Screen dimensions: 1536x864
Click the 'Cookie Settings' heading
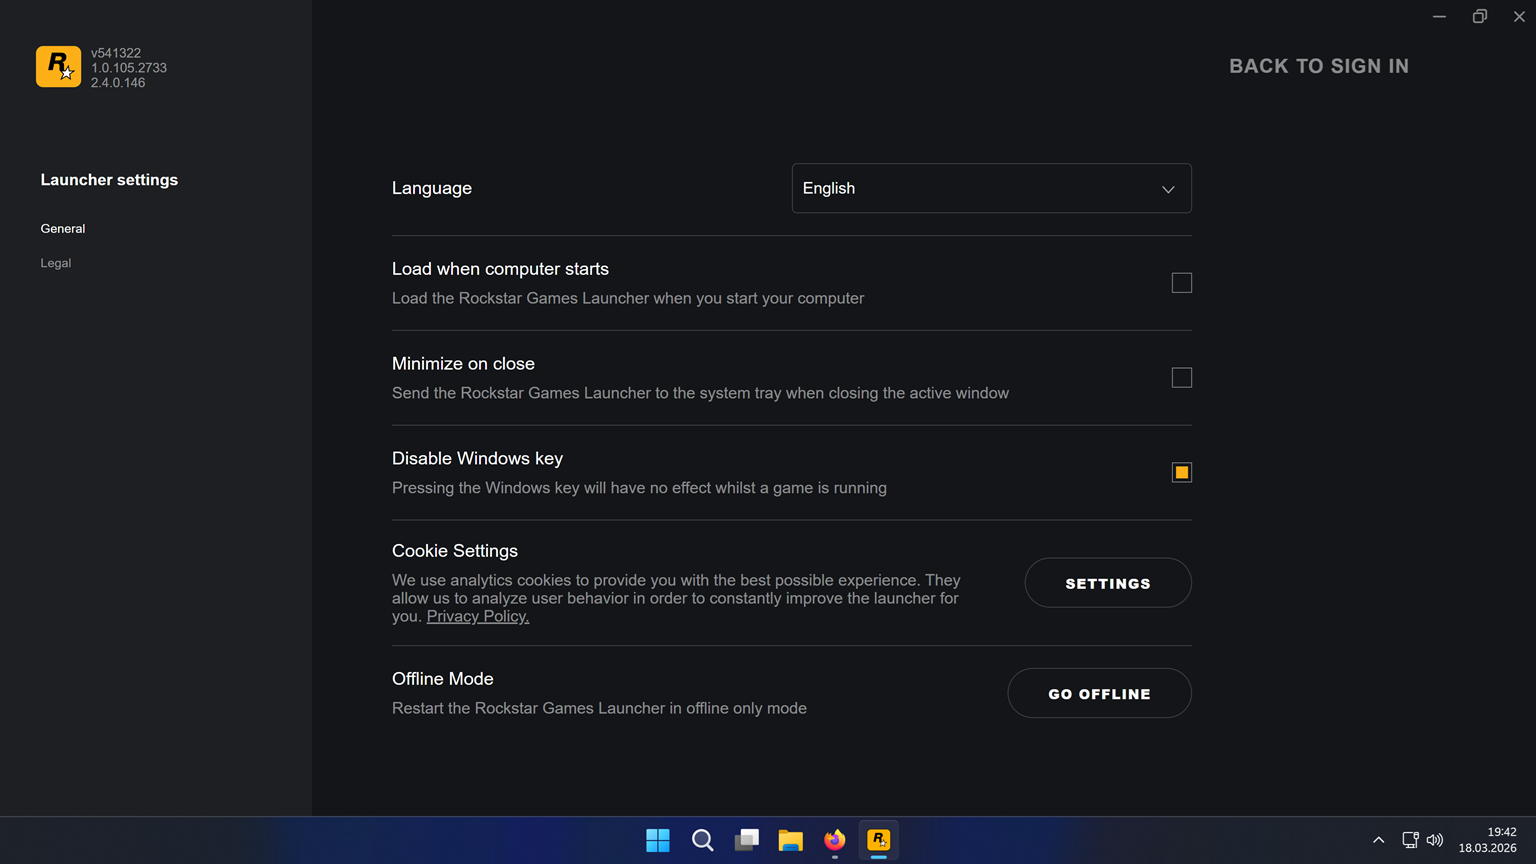click(x=455, y=551)
